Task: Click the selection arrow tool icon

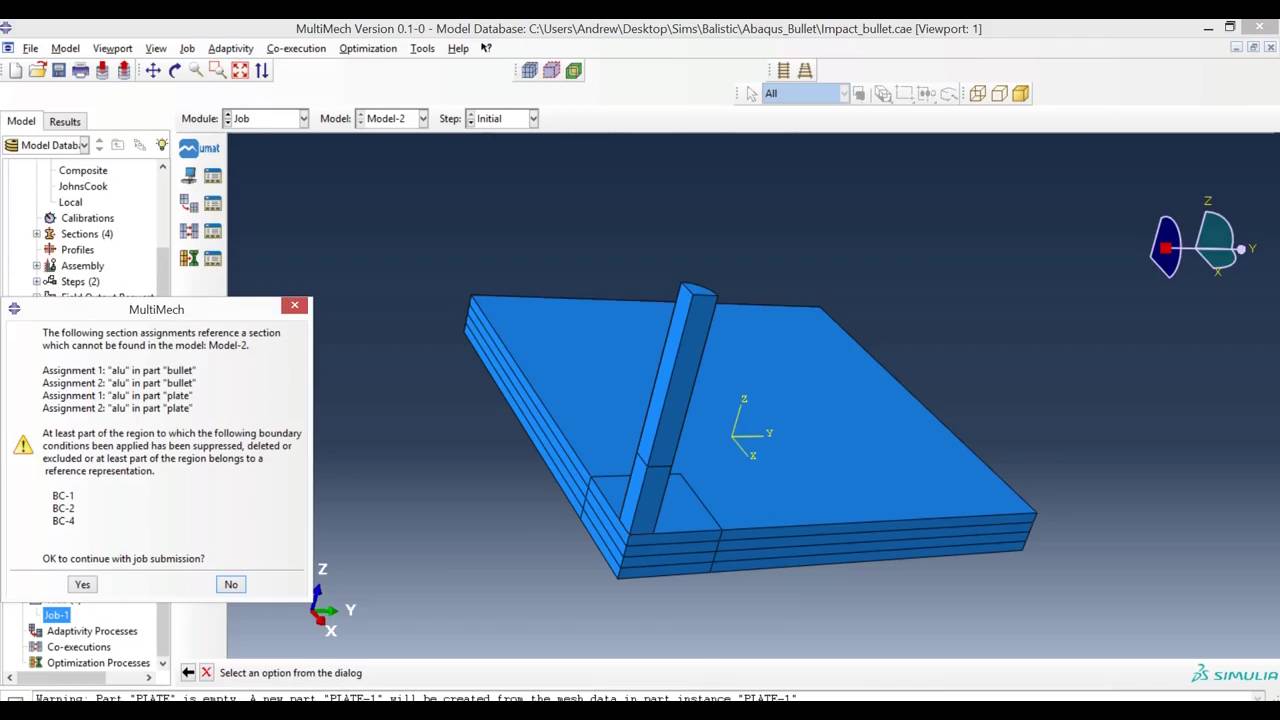Action: tap(752, 94)
